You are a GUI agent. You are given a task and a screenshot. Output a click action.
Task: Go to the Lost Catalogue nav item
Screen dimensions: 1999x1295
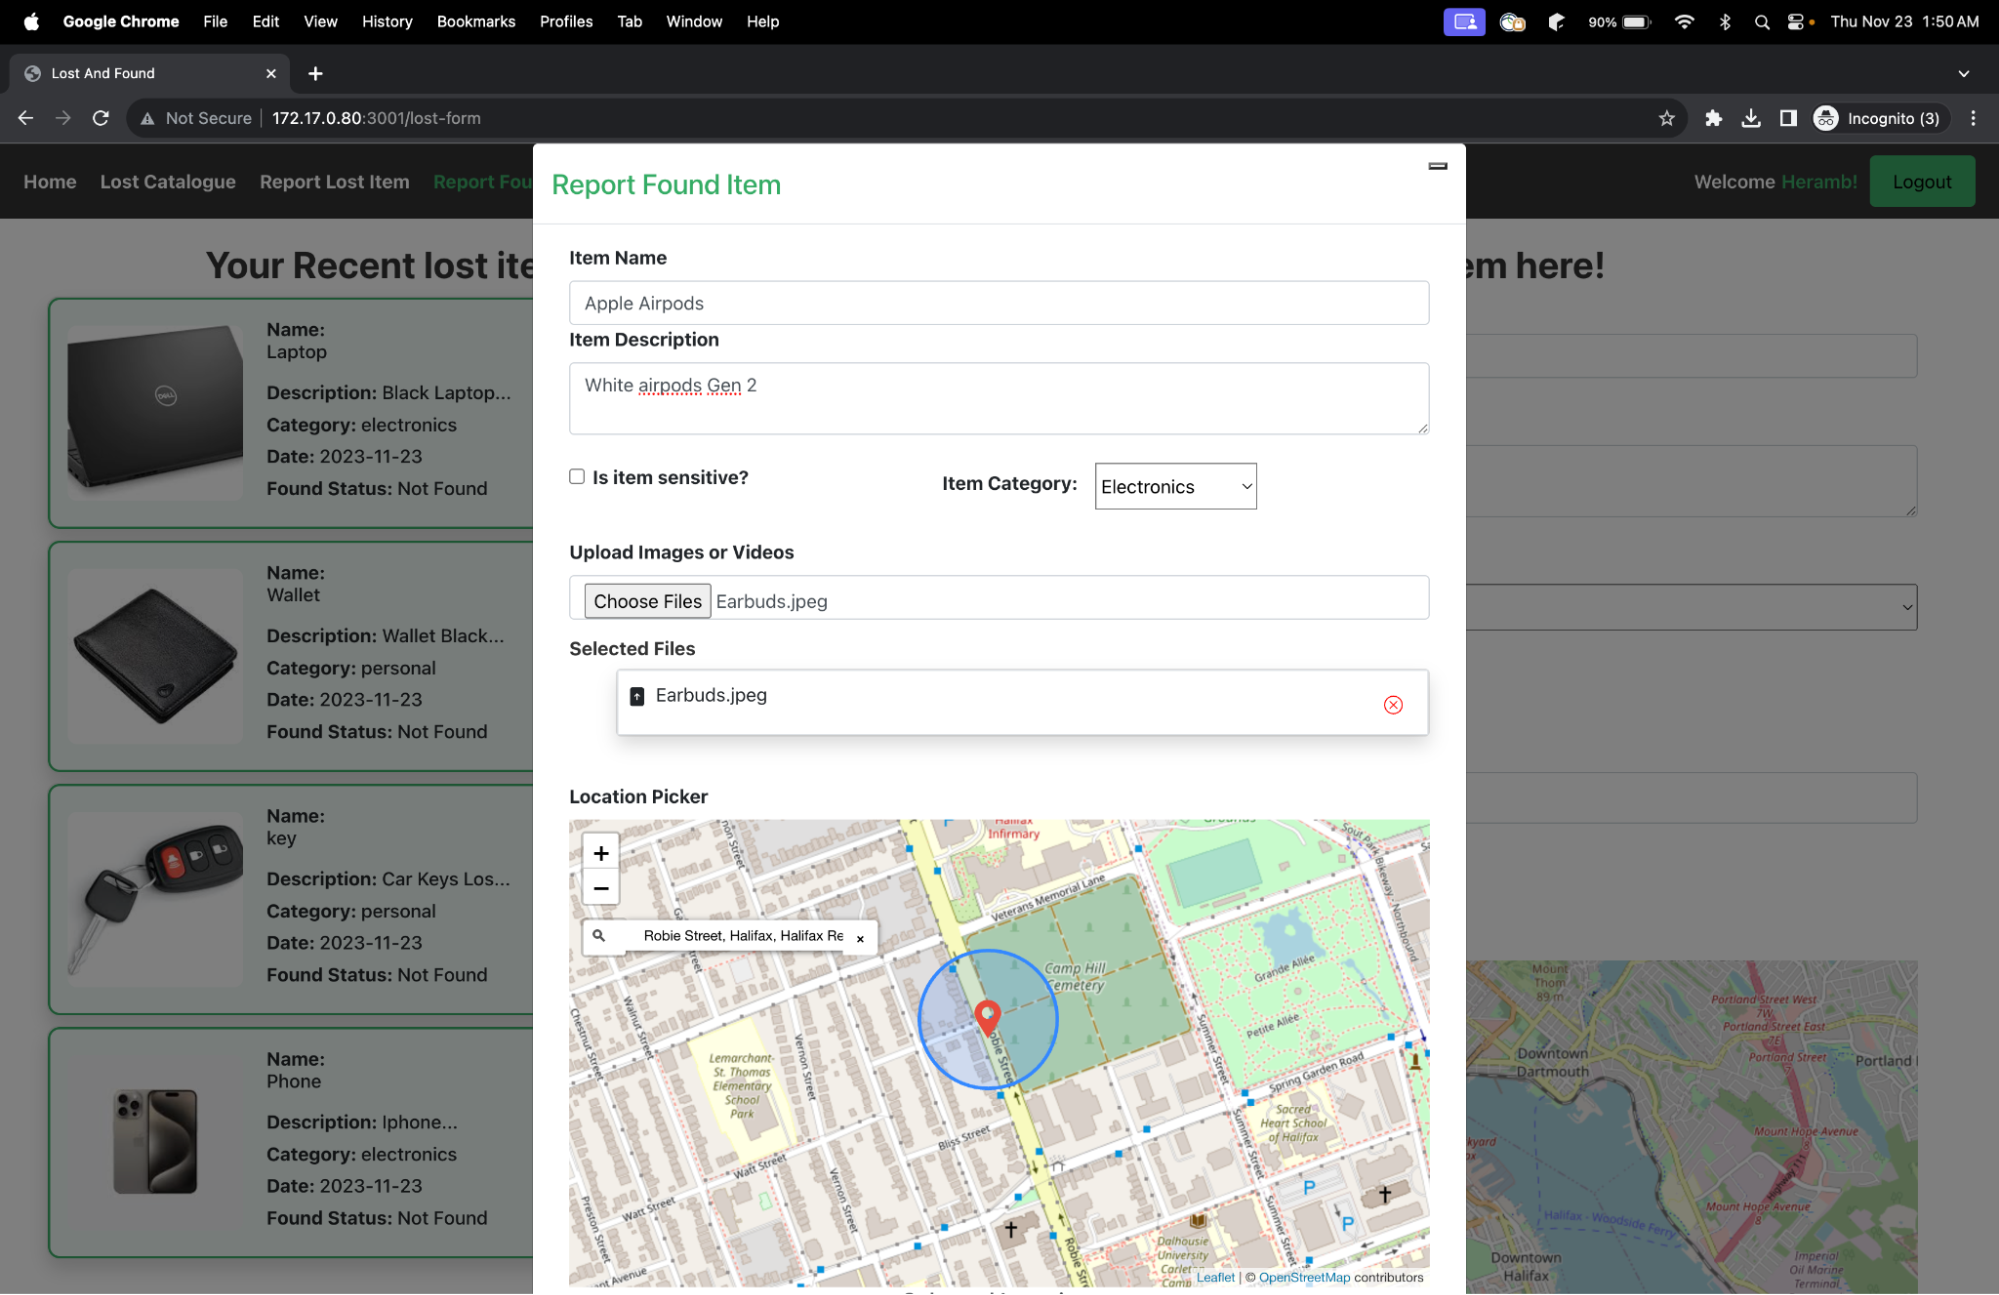coord(168,182)
